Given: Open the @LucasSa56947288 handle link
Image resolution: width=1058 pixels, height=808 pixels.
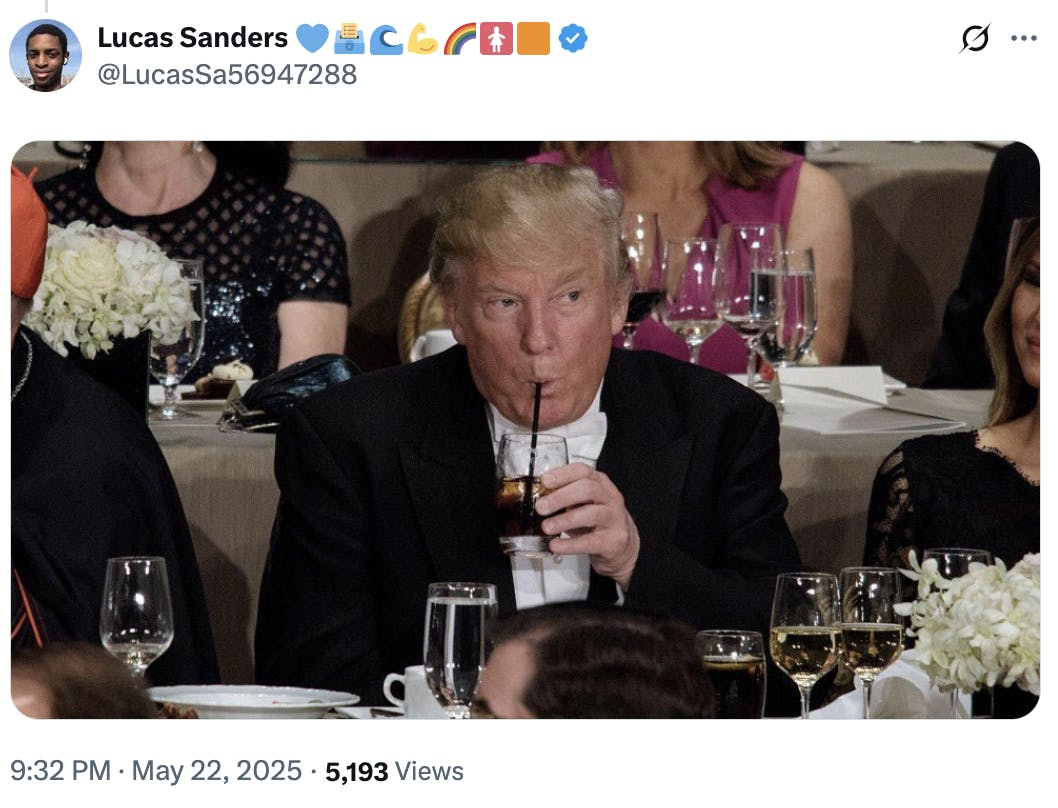Looking at the screenshot, I should coord(227,75).
